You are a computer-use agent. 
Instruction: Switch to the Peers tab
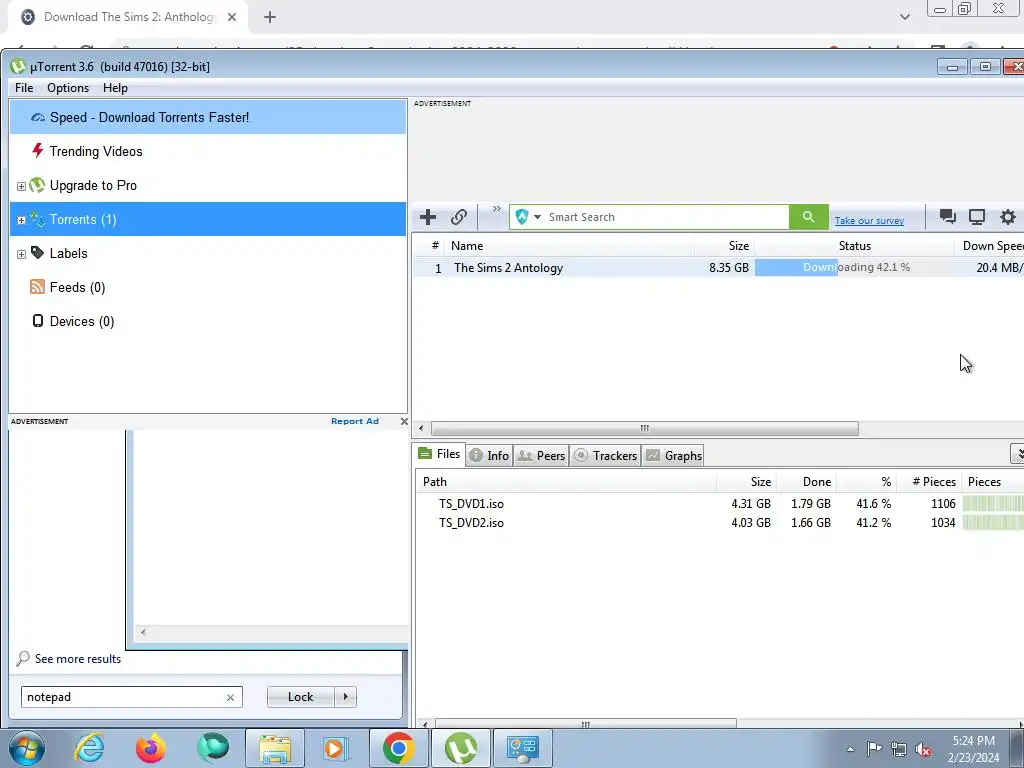pos(541,455)
